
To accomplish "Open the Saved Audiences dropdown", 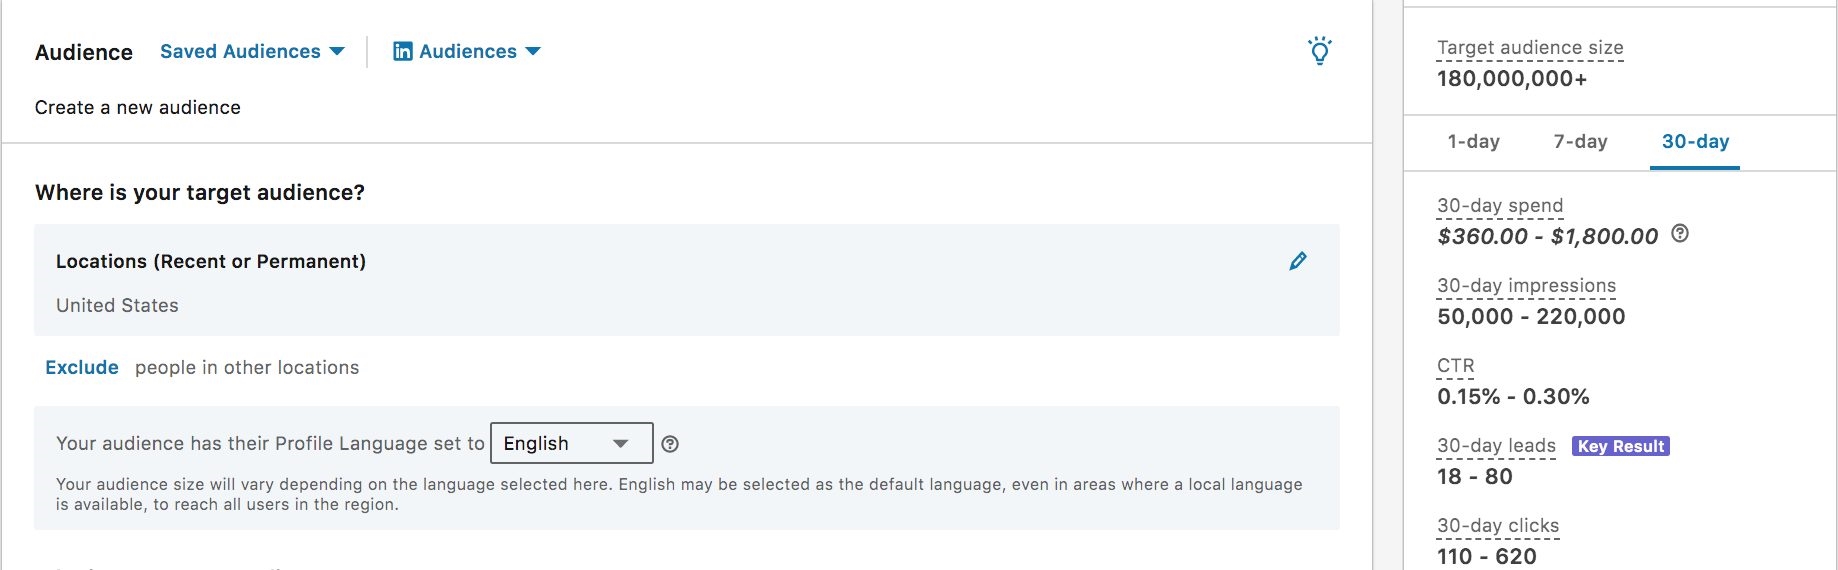I will tap(251, 52).
